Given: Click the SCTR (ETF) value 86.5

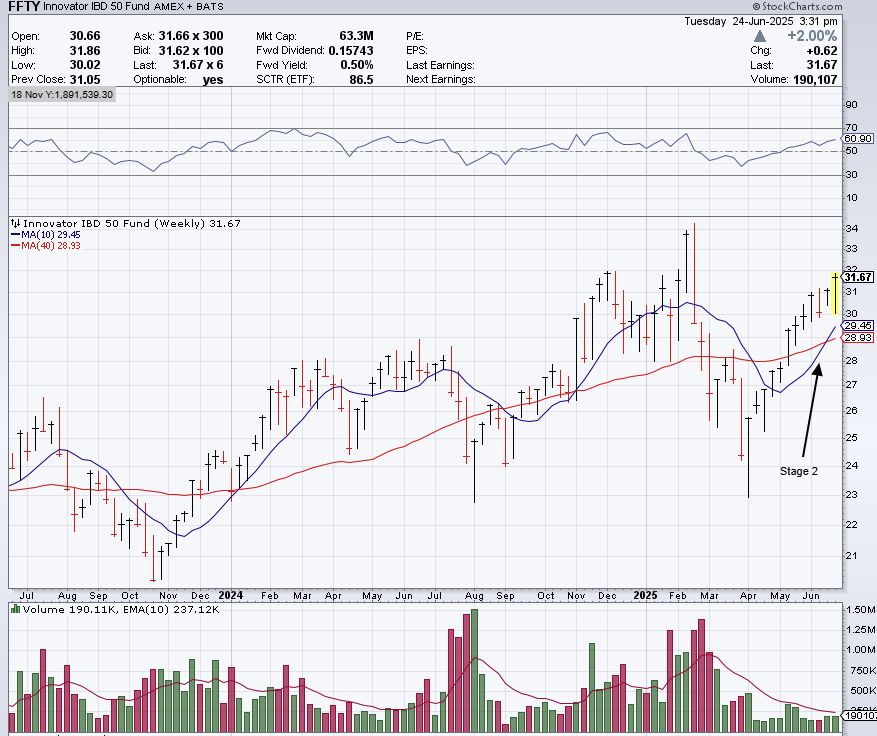Looking at the screenshot, I should (x=361, y=79).
